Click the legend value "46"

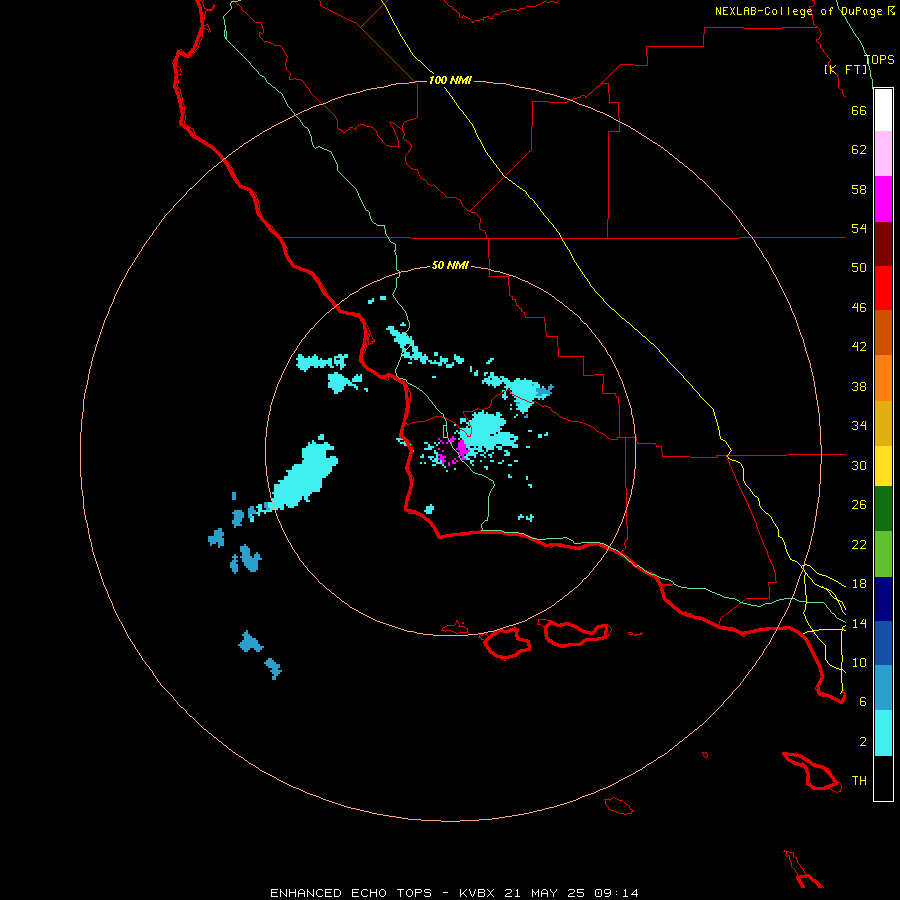859,308
